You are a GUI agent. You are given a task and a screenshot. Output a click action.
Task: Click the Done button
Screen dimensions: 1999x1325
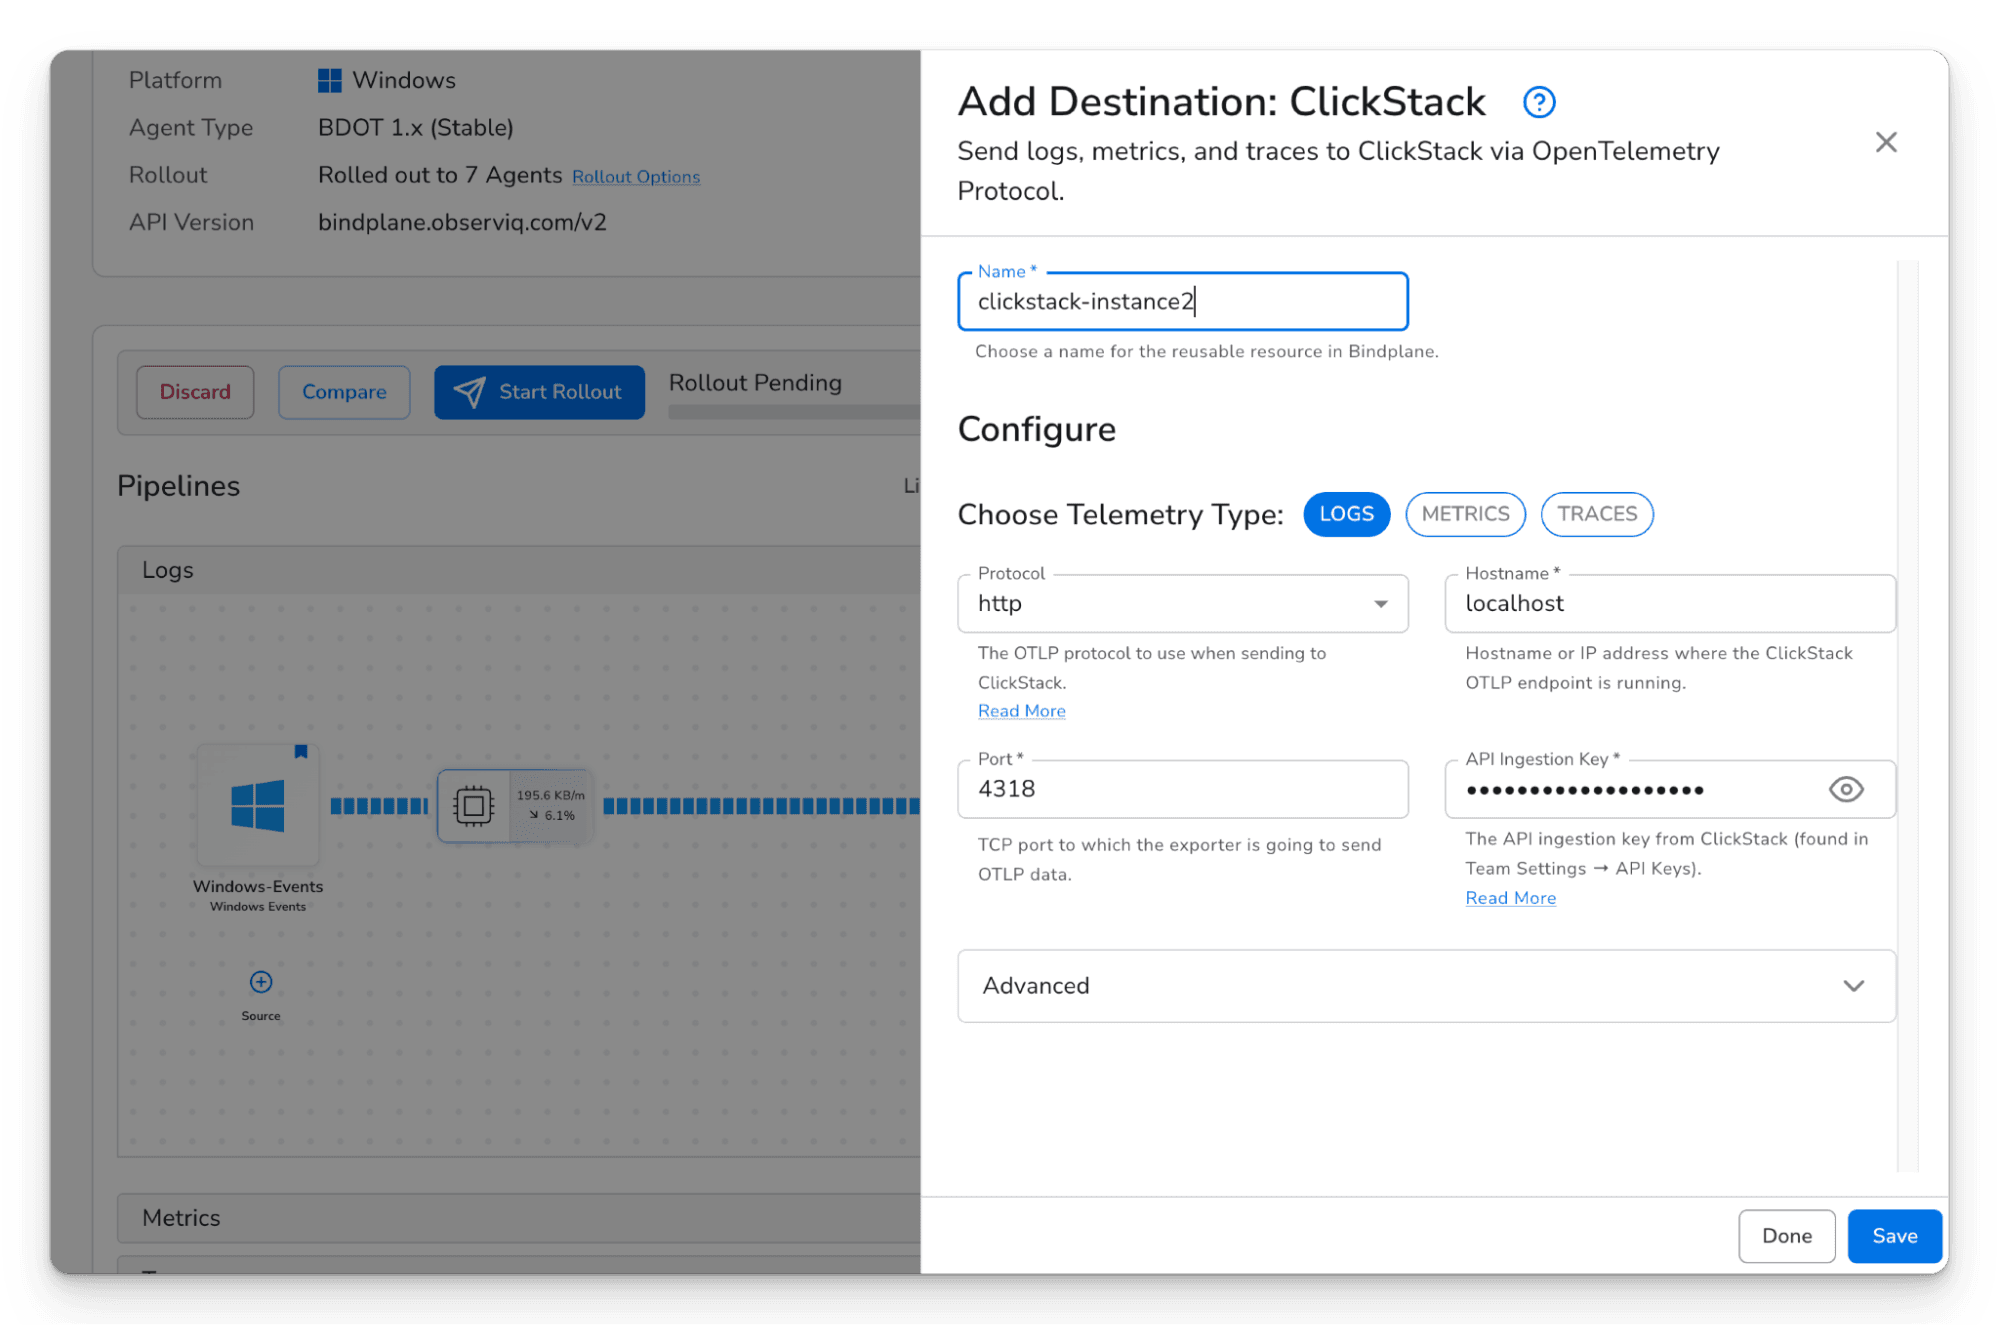pyautogui.click(x=1786, y=1236)
